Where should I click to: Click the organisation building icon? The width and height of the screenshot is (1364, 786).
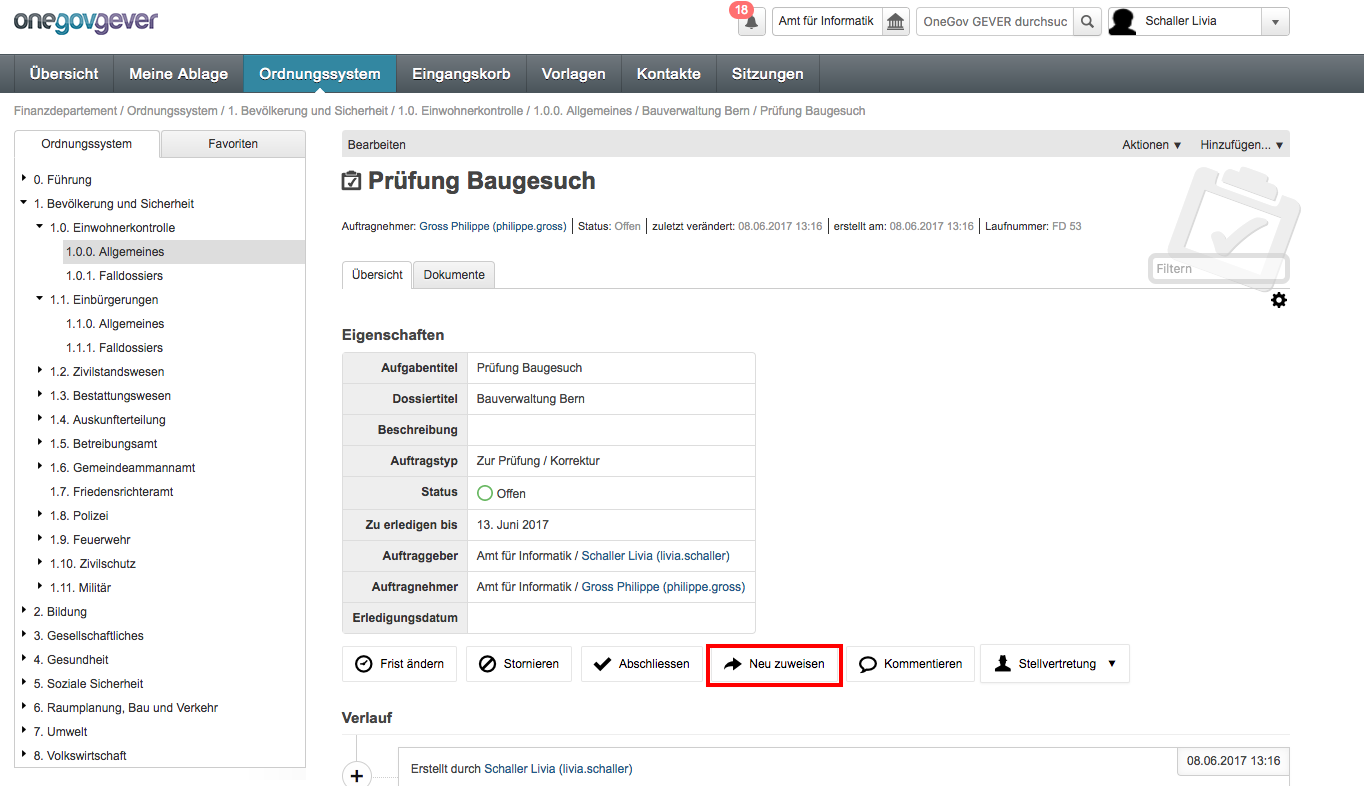(895, 21)
